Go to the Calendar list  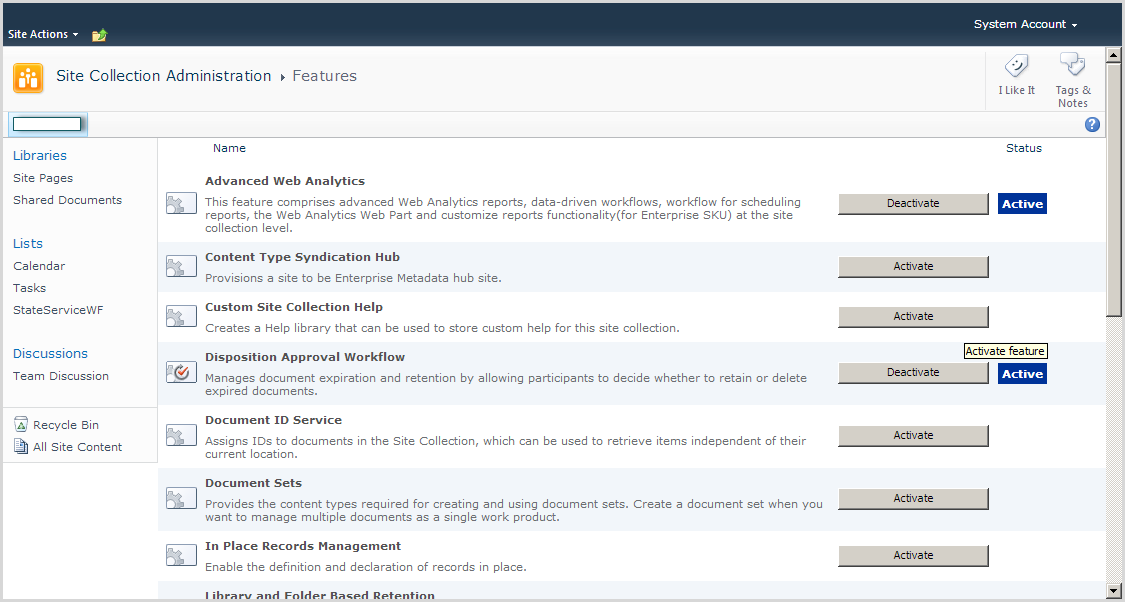39,266
